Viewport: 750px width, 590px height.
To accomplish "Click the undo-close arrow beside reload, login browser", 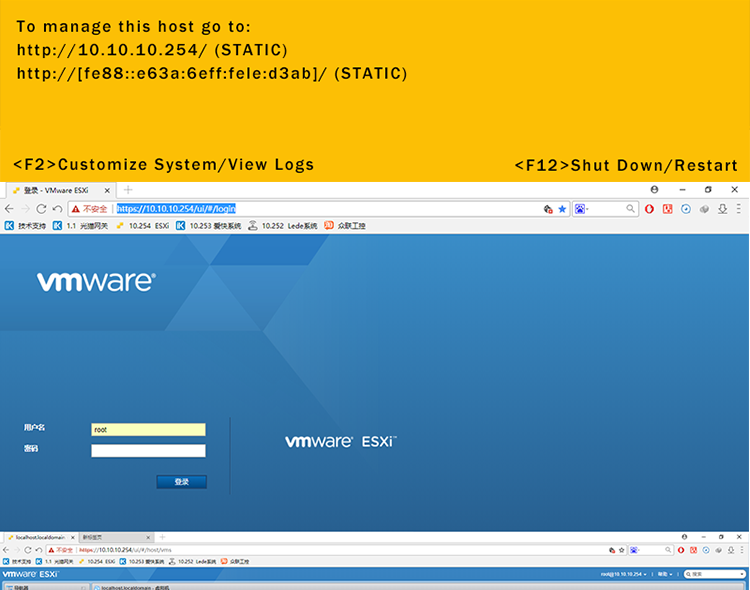I will (x=57, y=209).
